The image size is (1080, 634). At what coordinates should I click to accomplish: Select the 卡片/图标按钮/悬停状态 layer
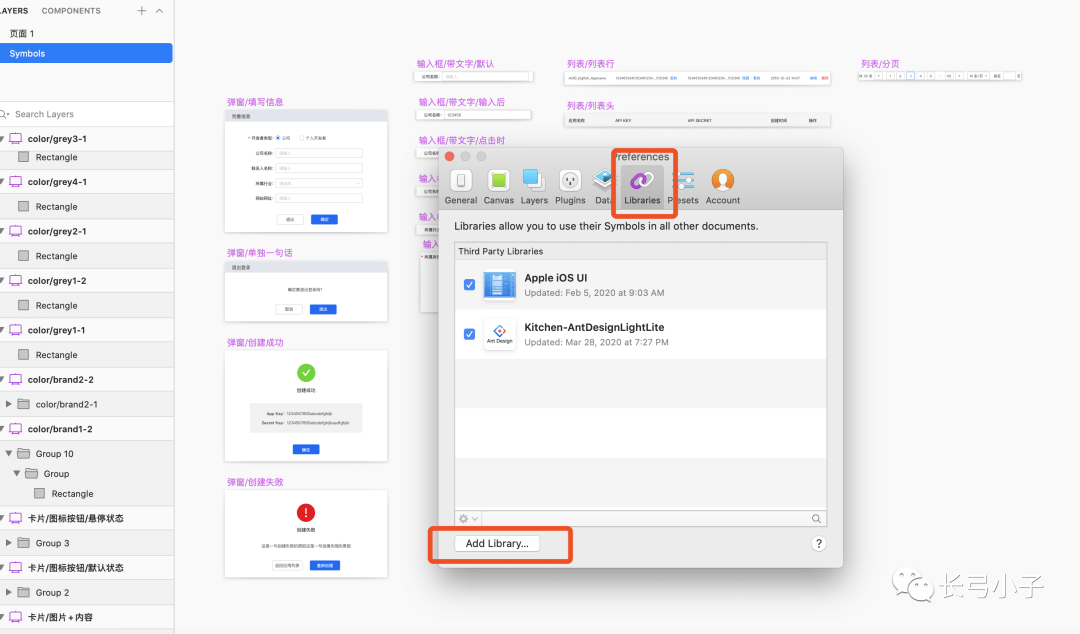coord(86,518)
